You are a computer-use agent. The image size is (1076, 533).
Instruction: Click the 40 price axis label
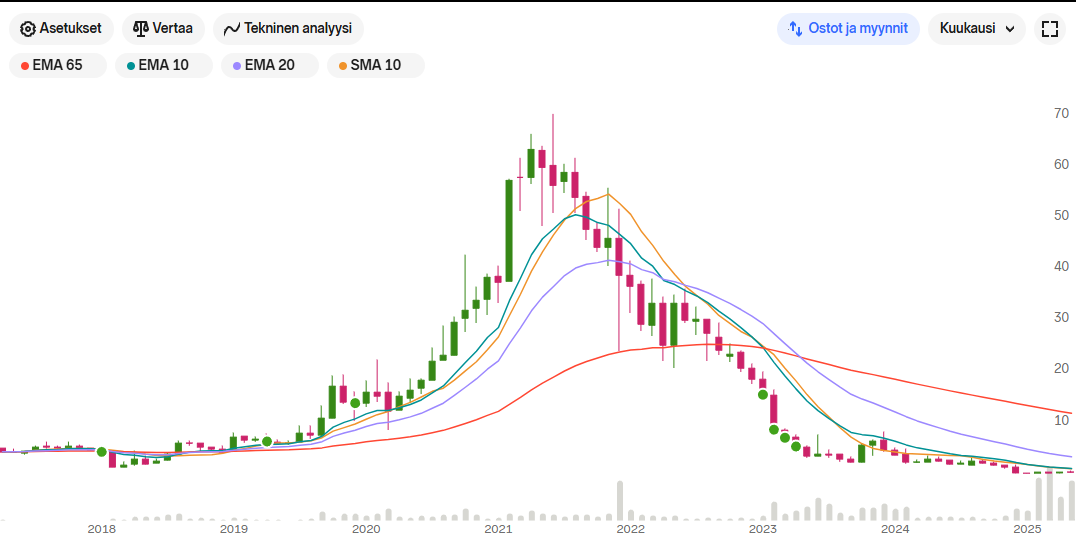[1060, 266]
